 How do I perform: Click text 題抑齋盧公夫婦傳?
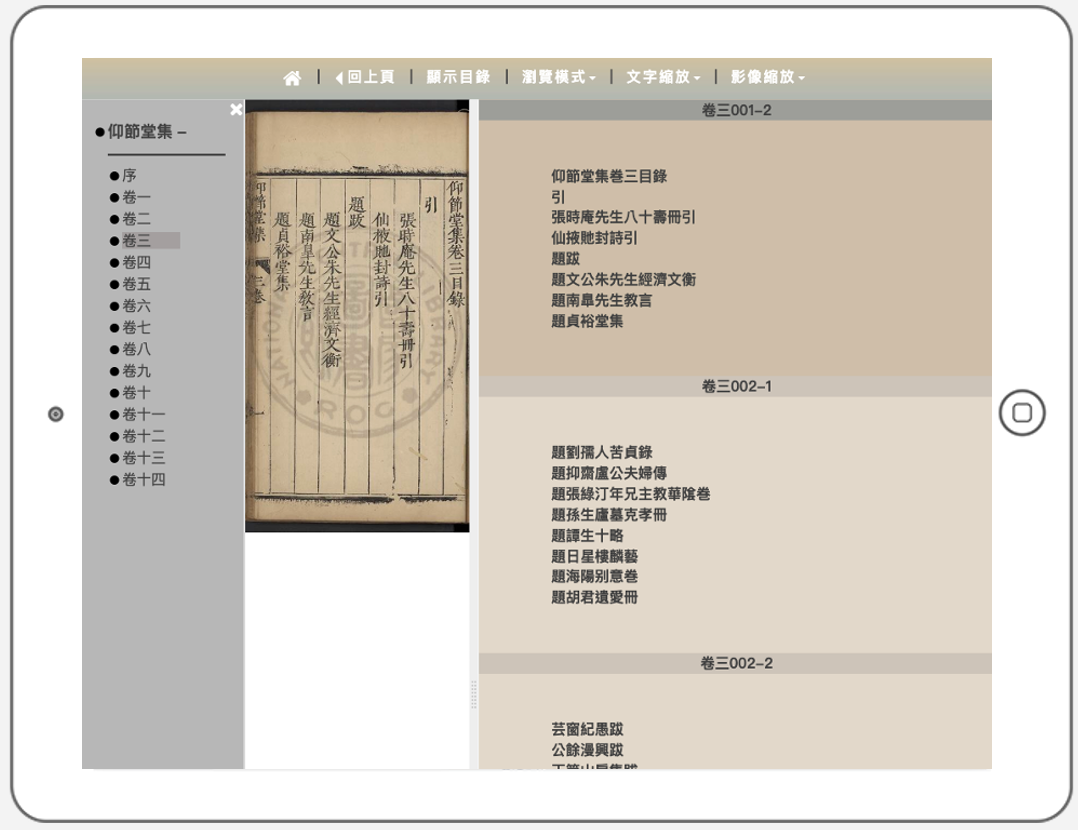[x=609, y=473]
